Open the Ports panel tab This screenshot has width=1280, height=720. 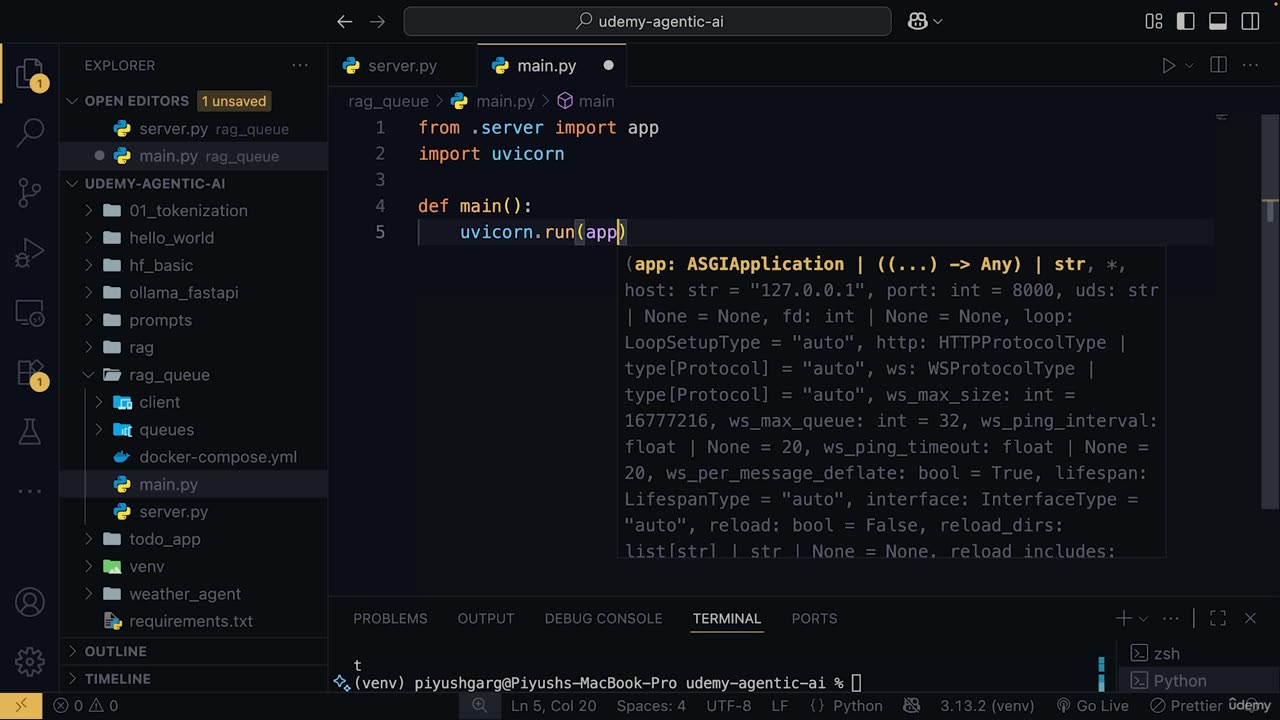[x=814, y=619]
